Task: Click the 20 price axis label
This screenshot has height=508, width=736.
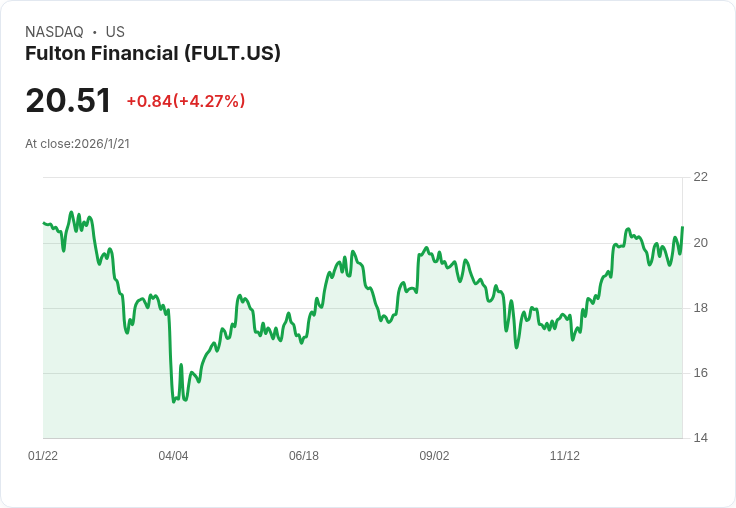Action: tap(700, 243)
